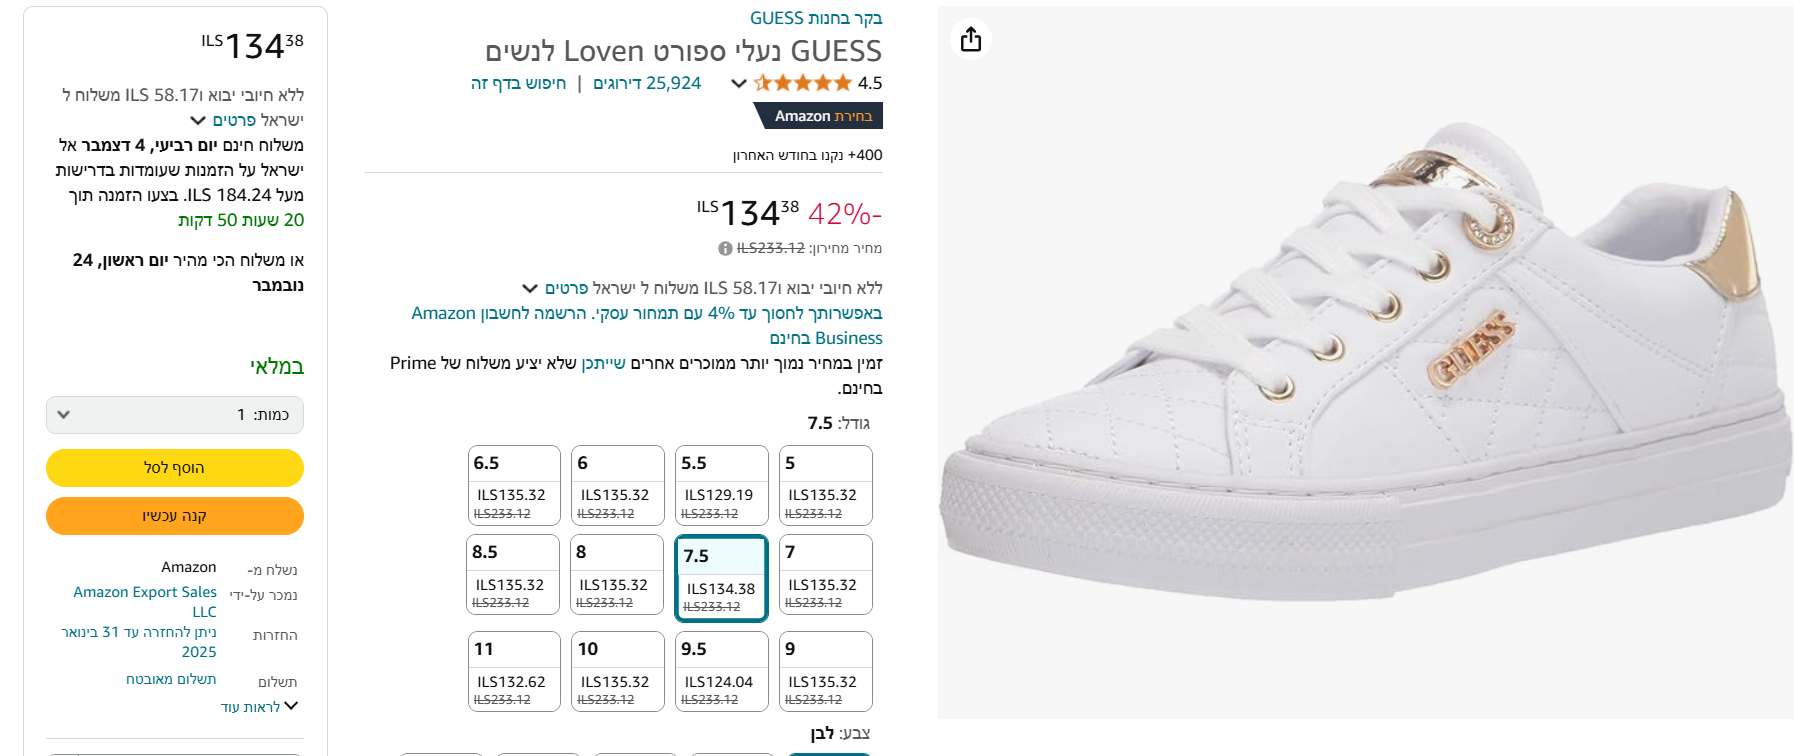Open the 25,924 ratings link
Screen dimensions: 1794x756
tap(647, 83)
